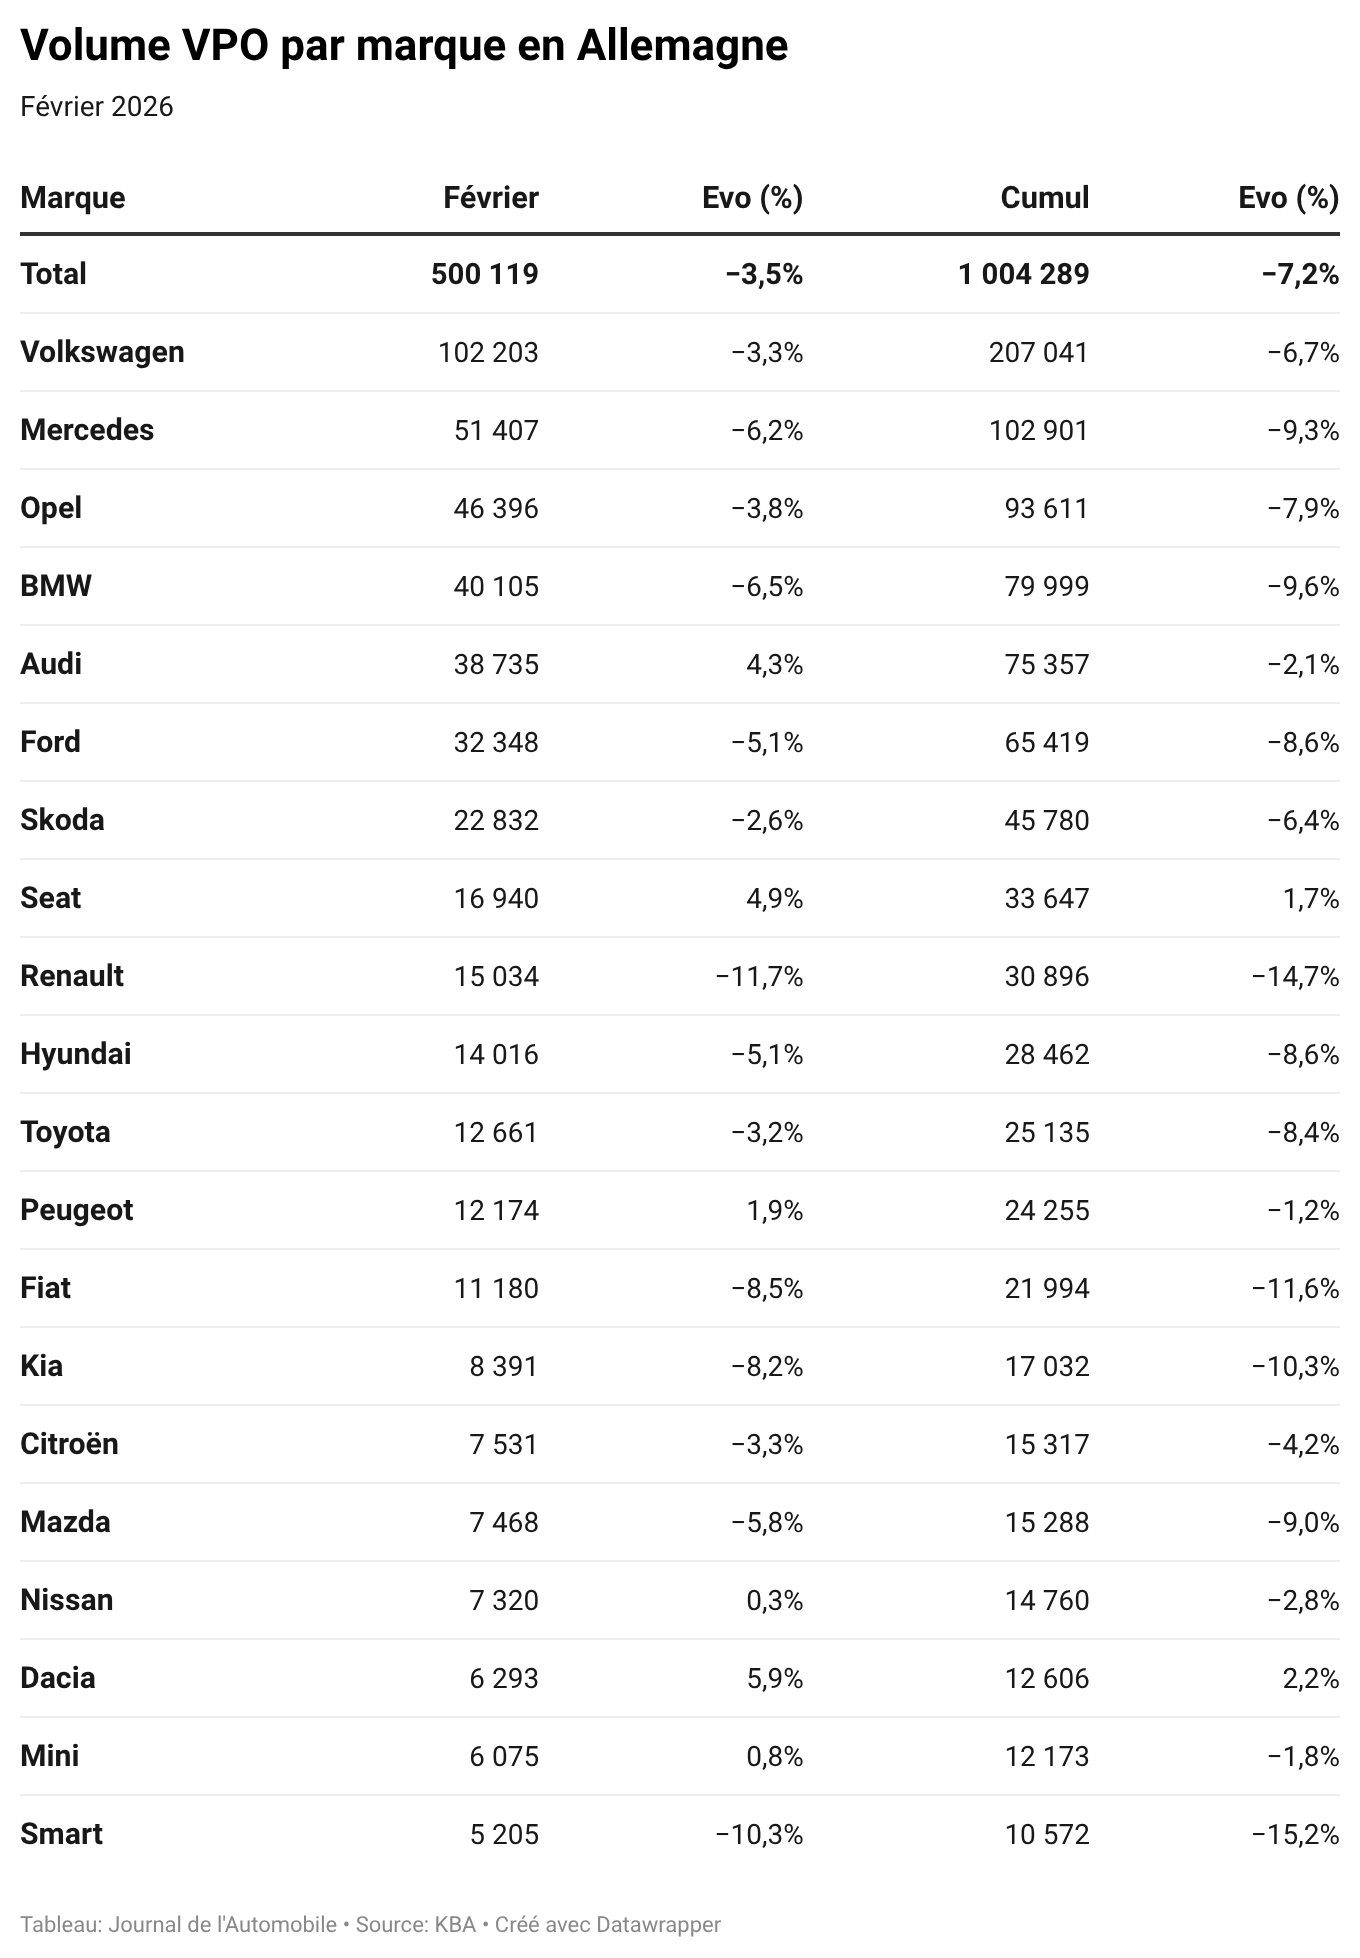Click the table title "Volume VPO par marque en Allemagne"

[404, 46]
